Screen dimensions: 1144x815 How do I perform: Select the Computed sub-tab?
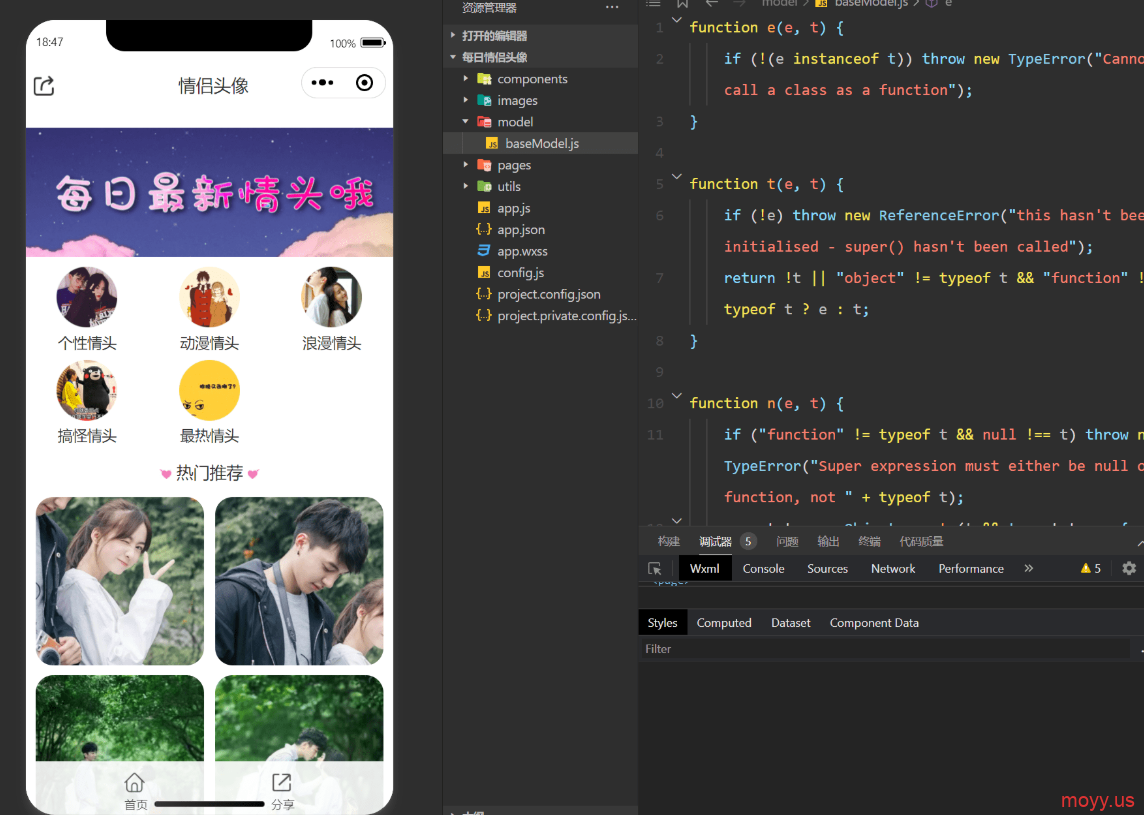click(x=724, y=622)
